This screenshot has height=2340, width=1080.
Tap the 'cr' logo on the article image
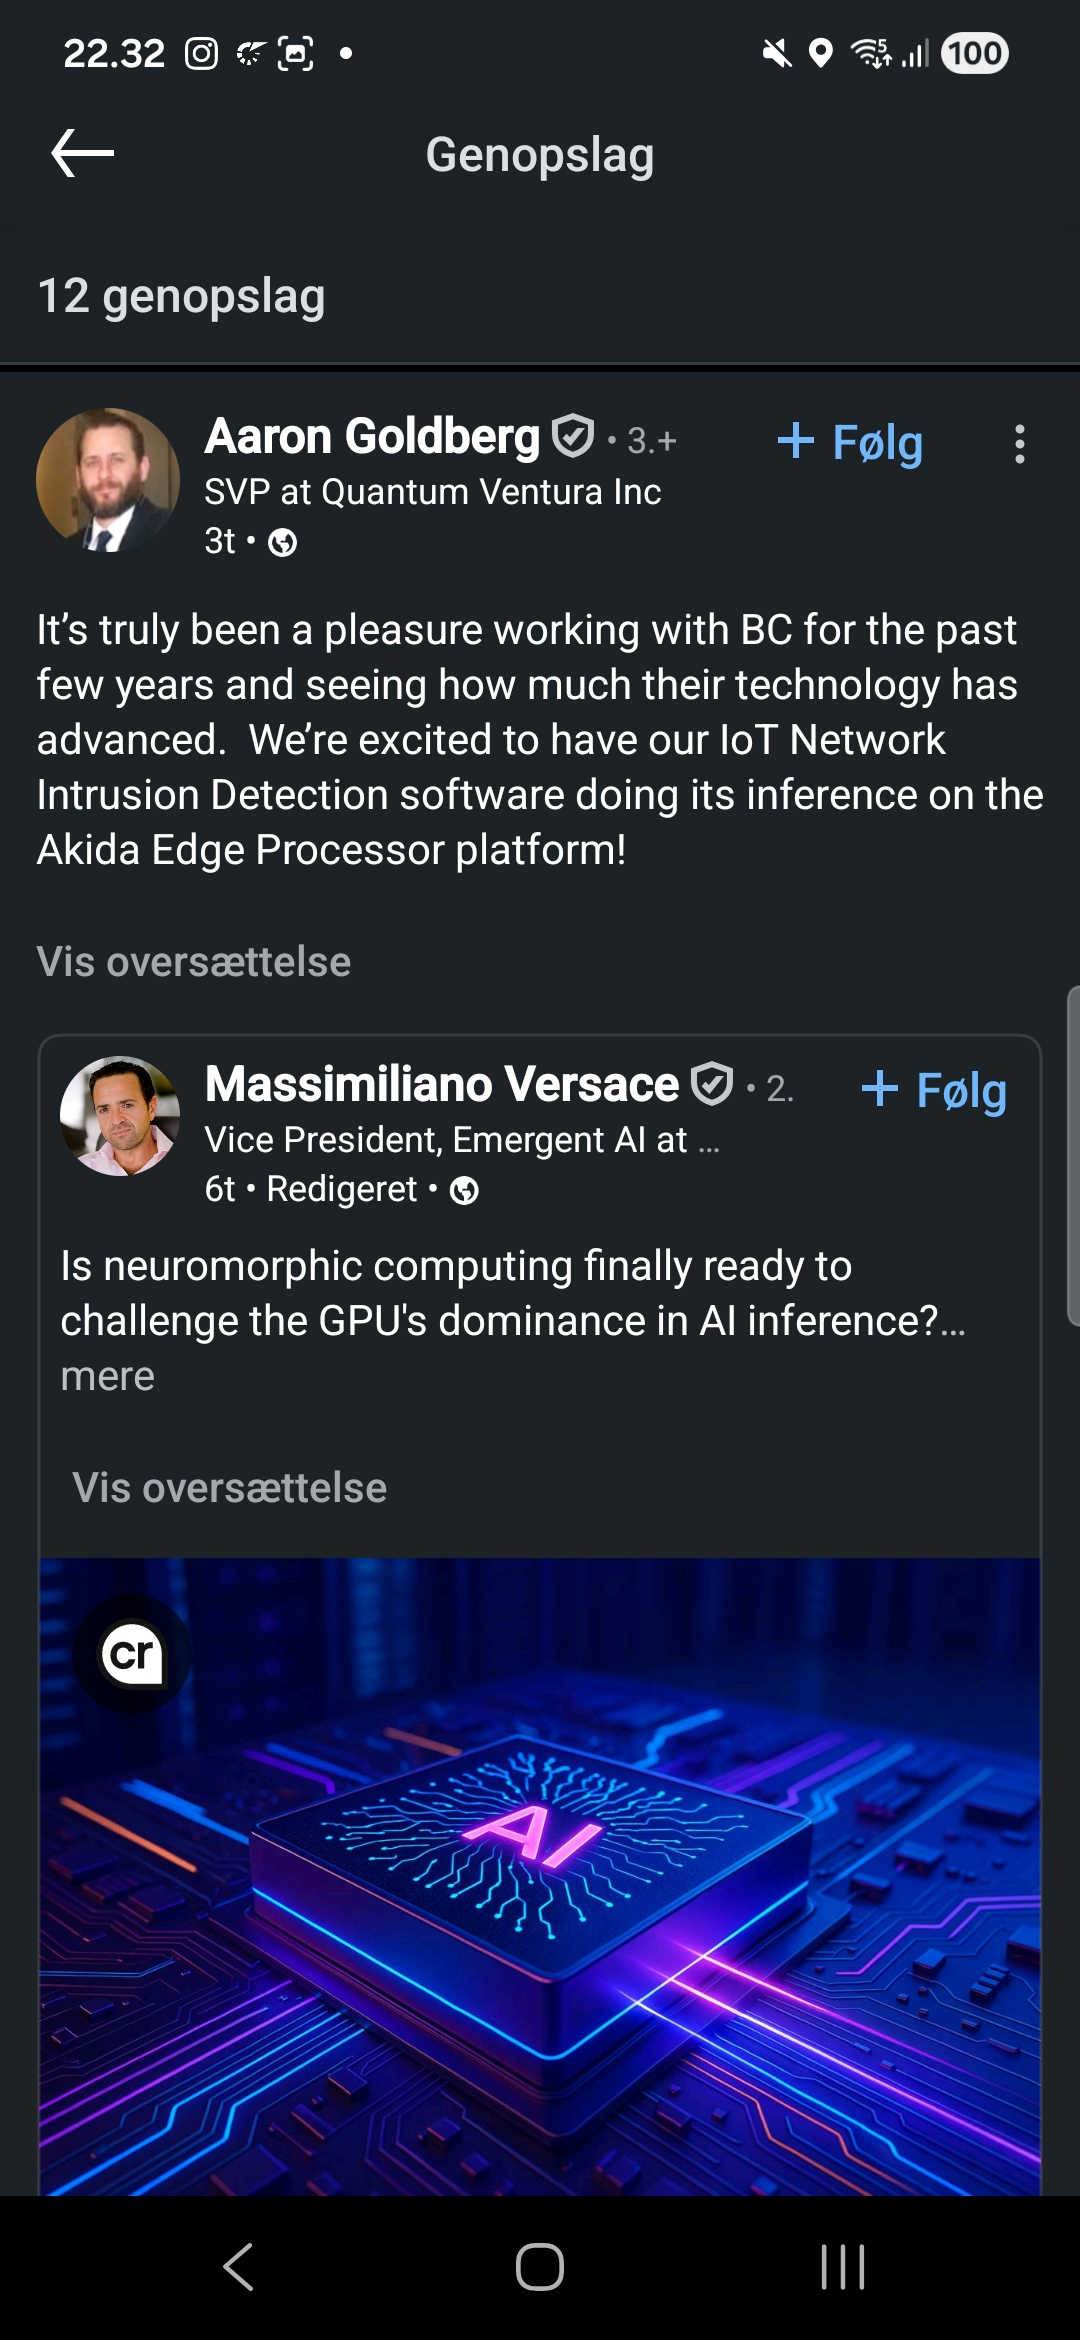pyautogui.click(x=132, y=1654)
